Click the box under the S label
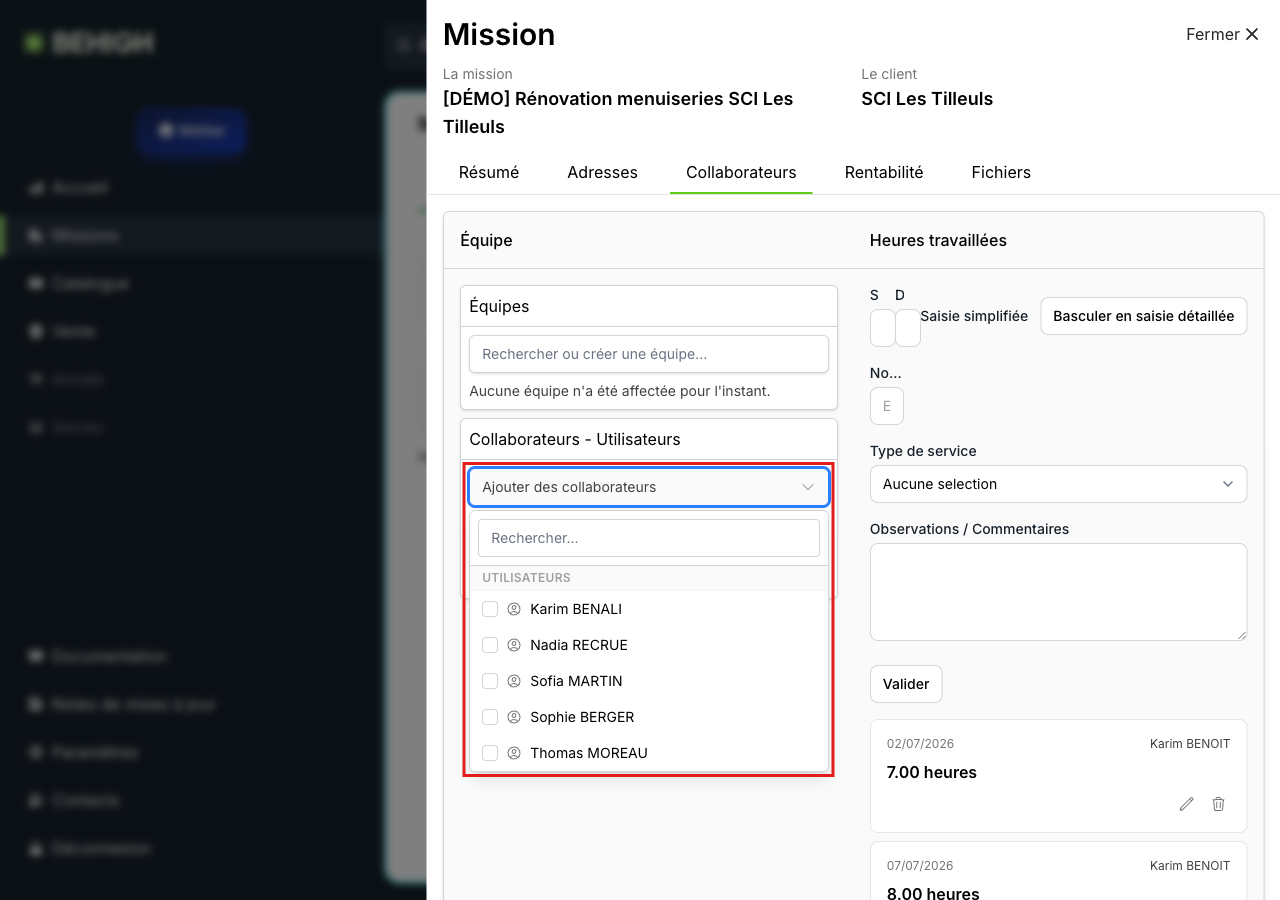This screenshot has width=1280, height=900. 883,328
